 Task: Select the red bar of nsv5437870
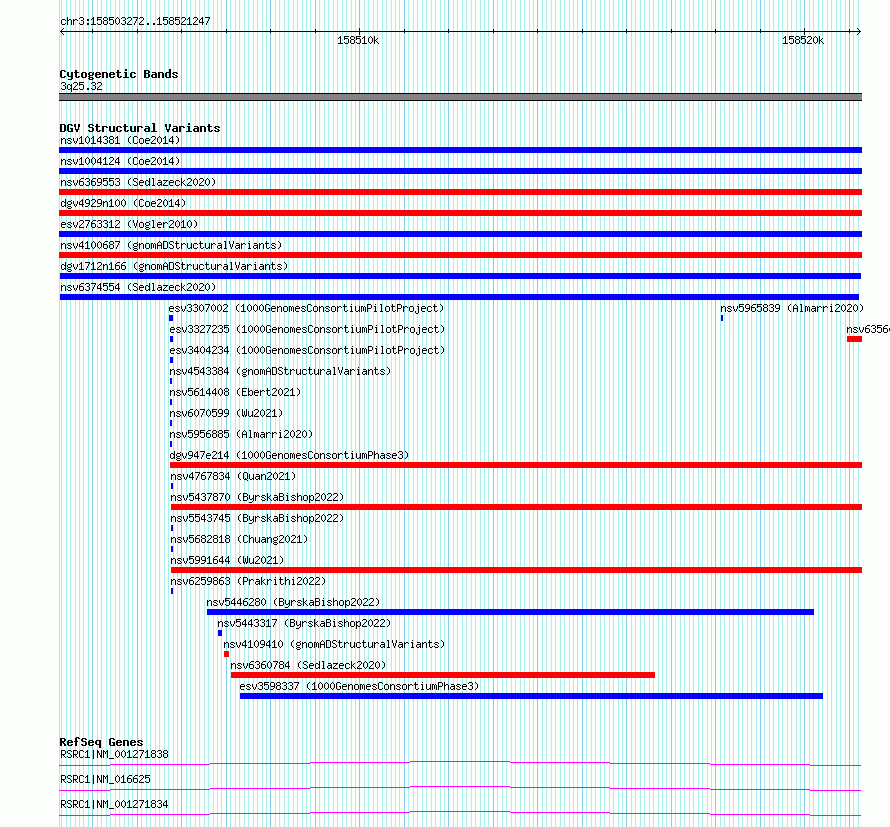[517, 507]
